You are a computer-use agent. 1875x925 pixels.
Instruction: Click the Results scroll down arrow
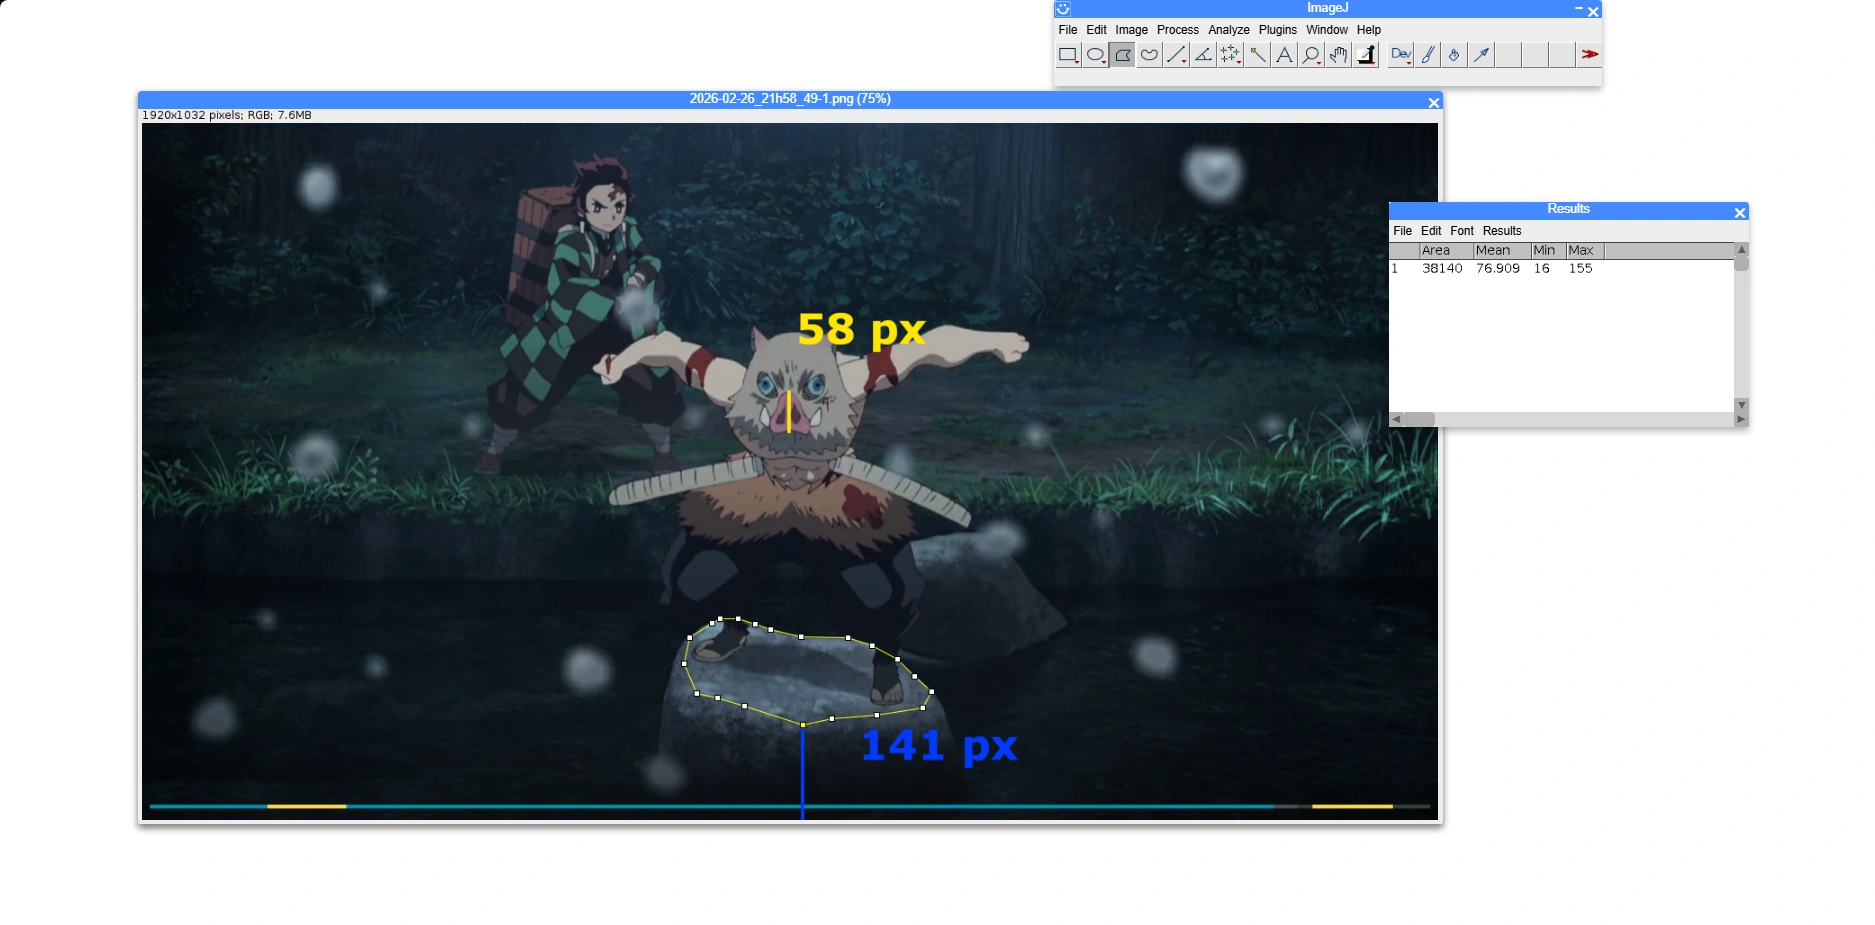pyautogui.click(x=1741, y=405)
